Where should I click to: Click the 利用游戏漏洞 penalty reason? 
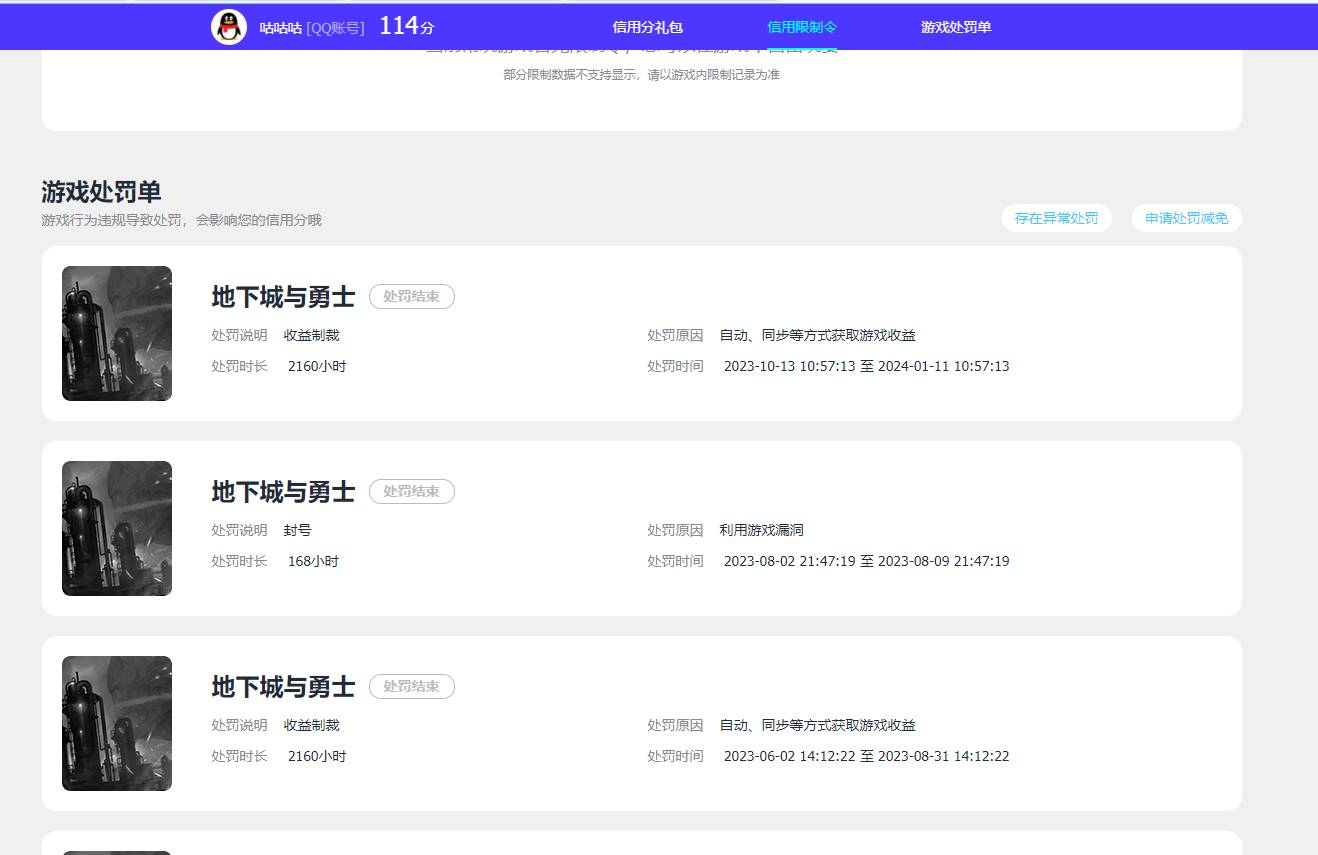coord(762,530)
